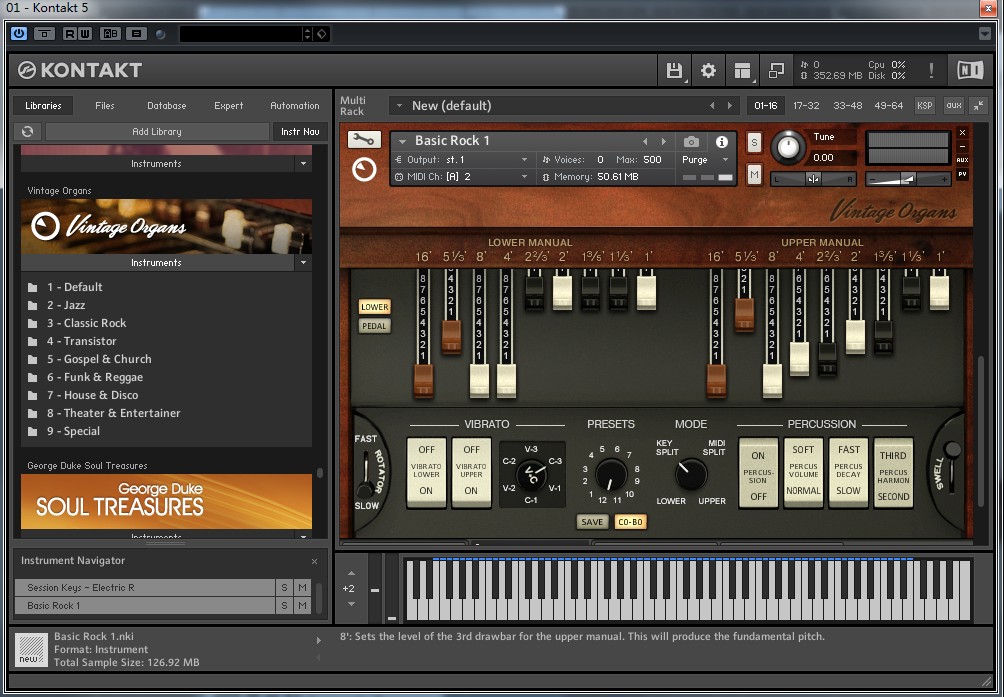This screenshot has width=1004, height=697.
Task: Open the host window menu arrow
Action: (985, 33)
